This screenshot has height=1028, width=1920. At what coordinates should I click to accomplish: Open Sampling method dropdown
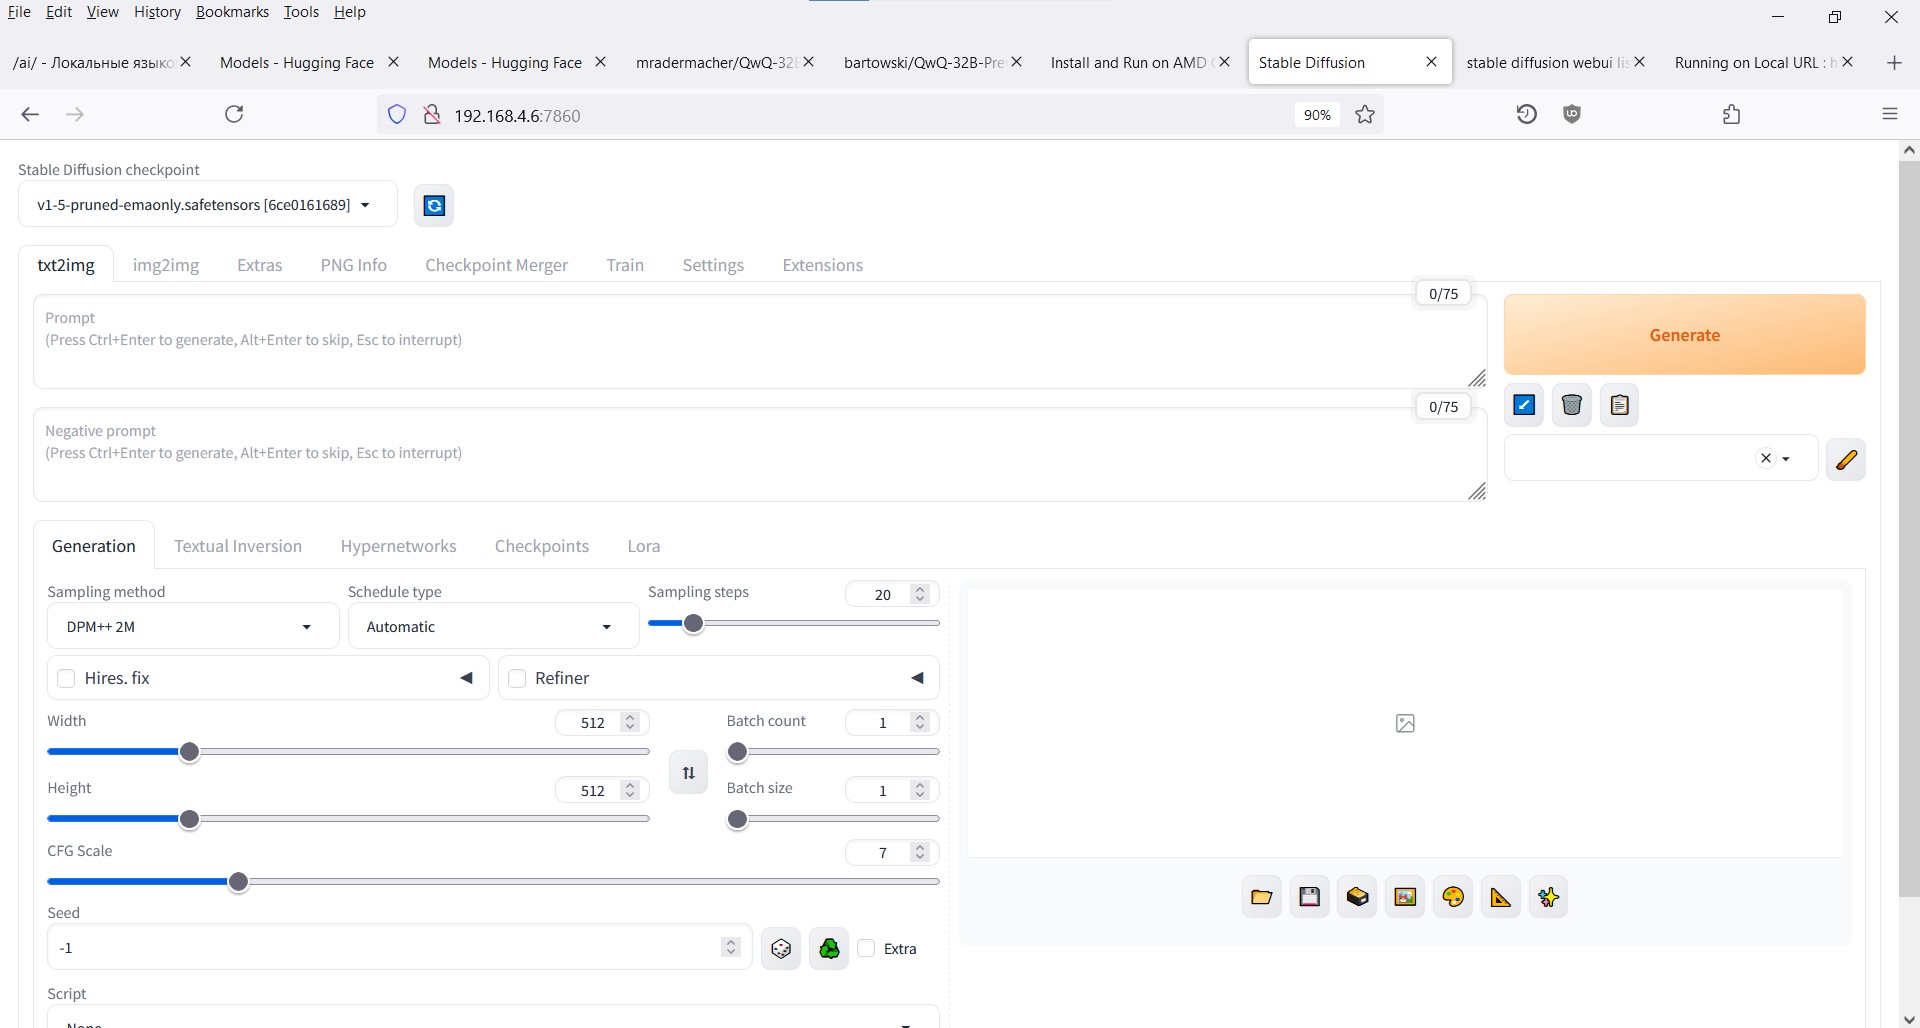point(193,627)
